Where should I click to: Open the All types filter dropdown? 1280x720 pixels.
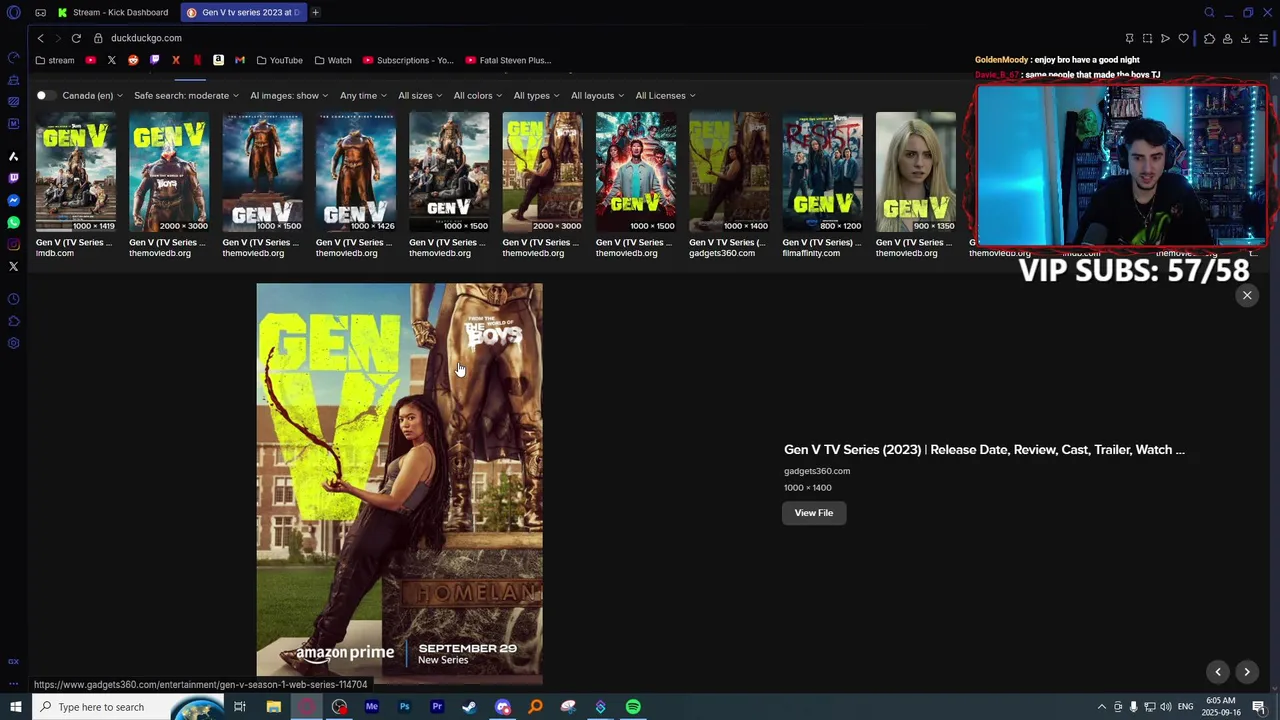537,95
